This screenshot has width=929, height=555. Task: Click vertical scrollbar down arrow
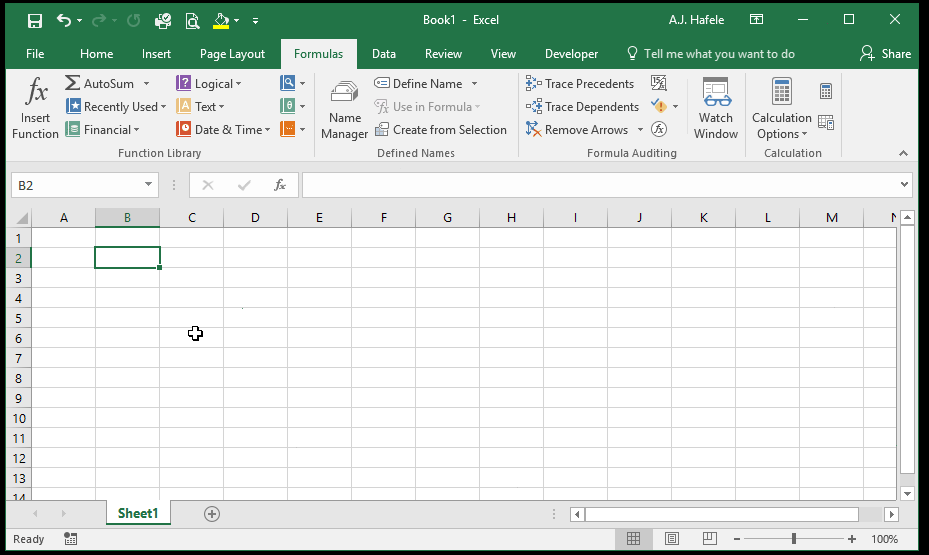[x=907, y=493]
